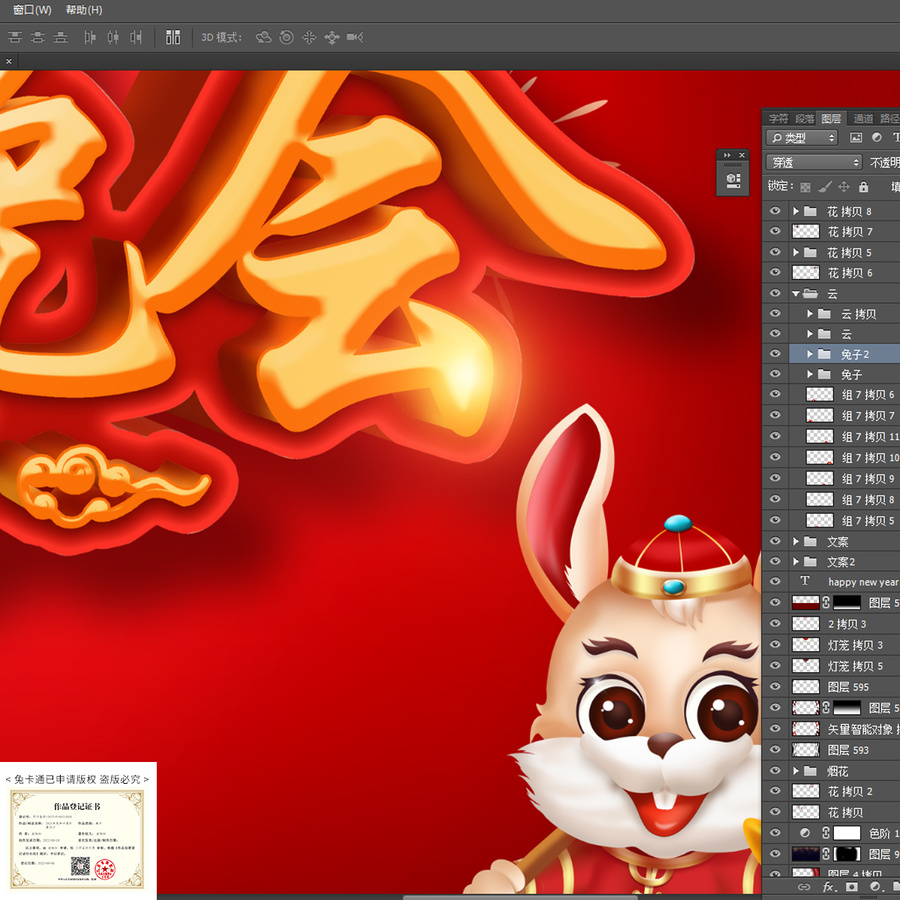This screenshot has width=900, height=900.
Task: Hide the 组 7 拷贝 9 layer
Action: 775,478
